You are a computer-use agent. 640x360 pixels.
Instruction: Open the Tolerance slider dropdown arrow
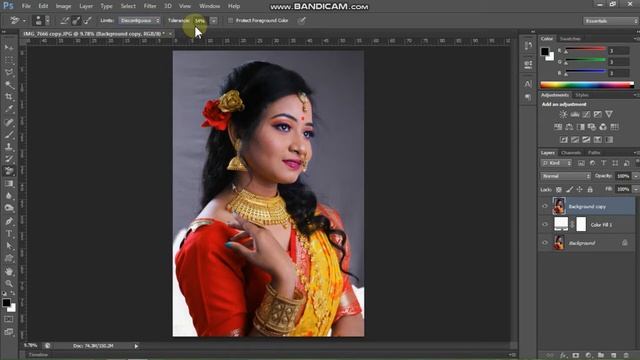213,20
